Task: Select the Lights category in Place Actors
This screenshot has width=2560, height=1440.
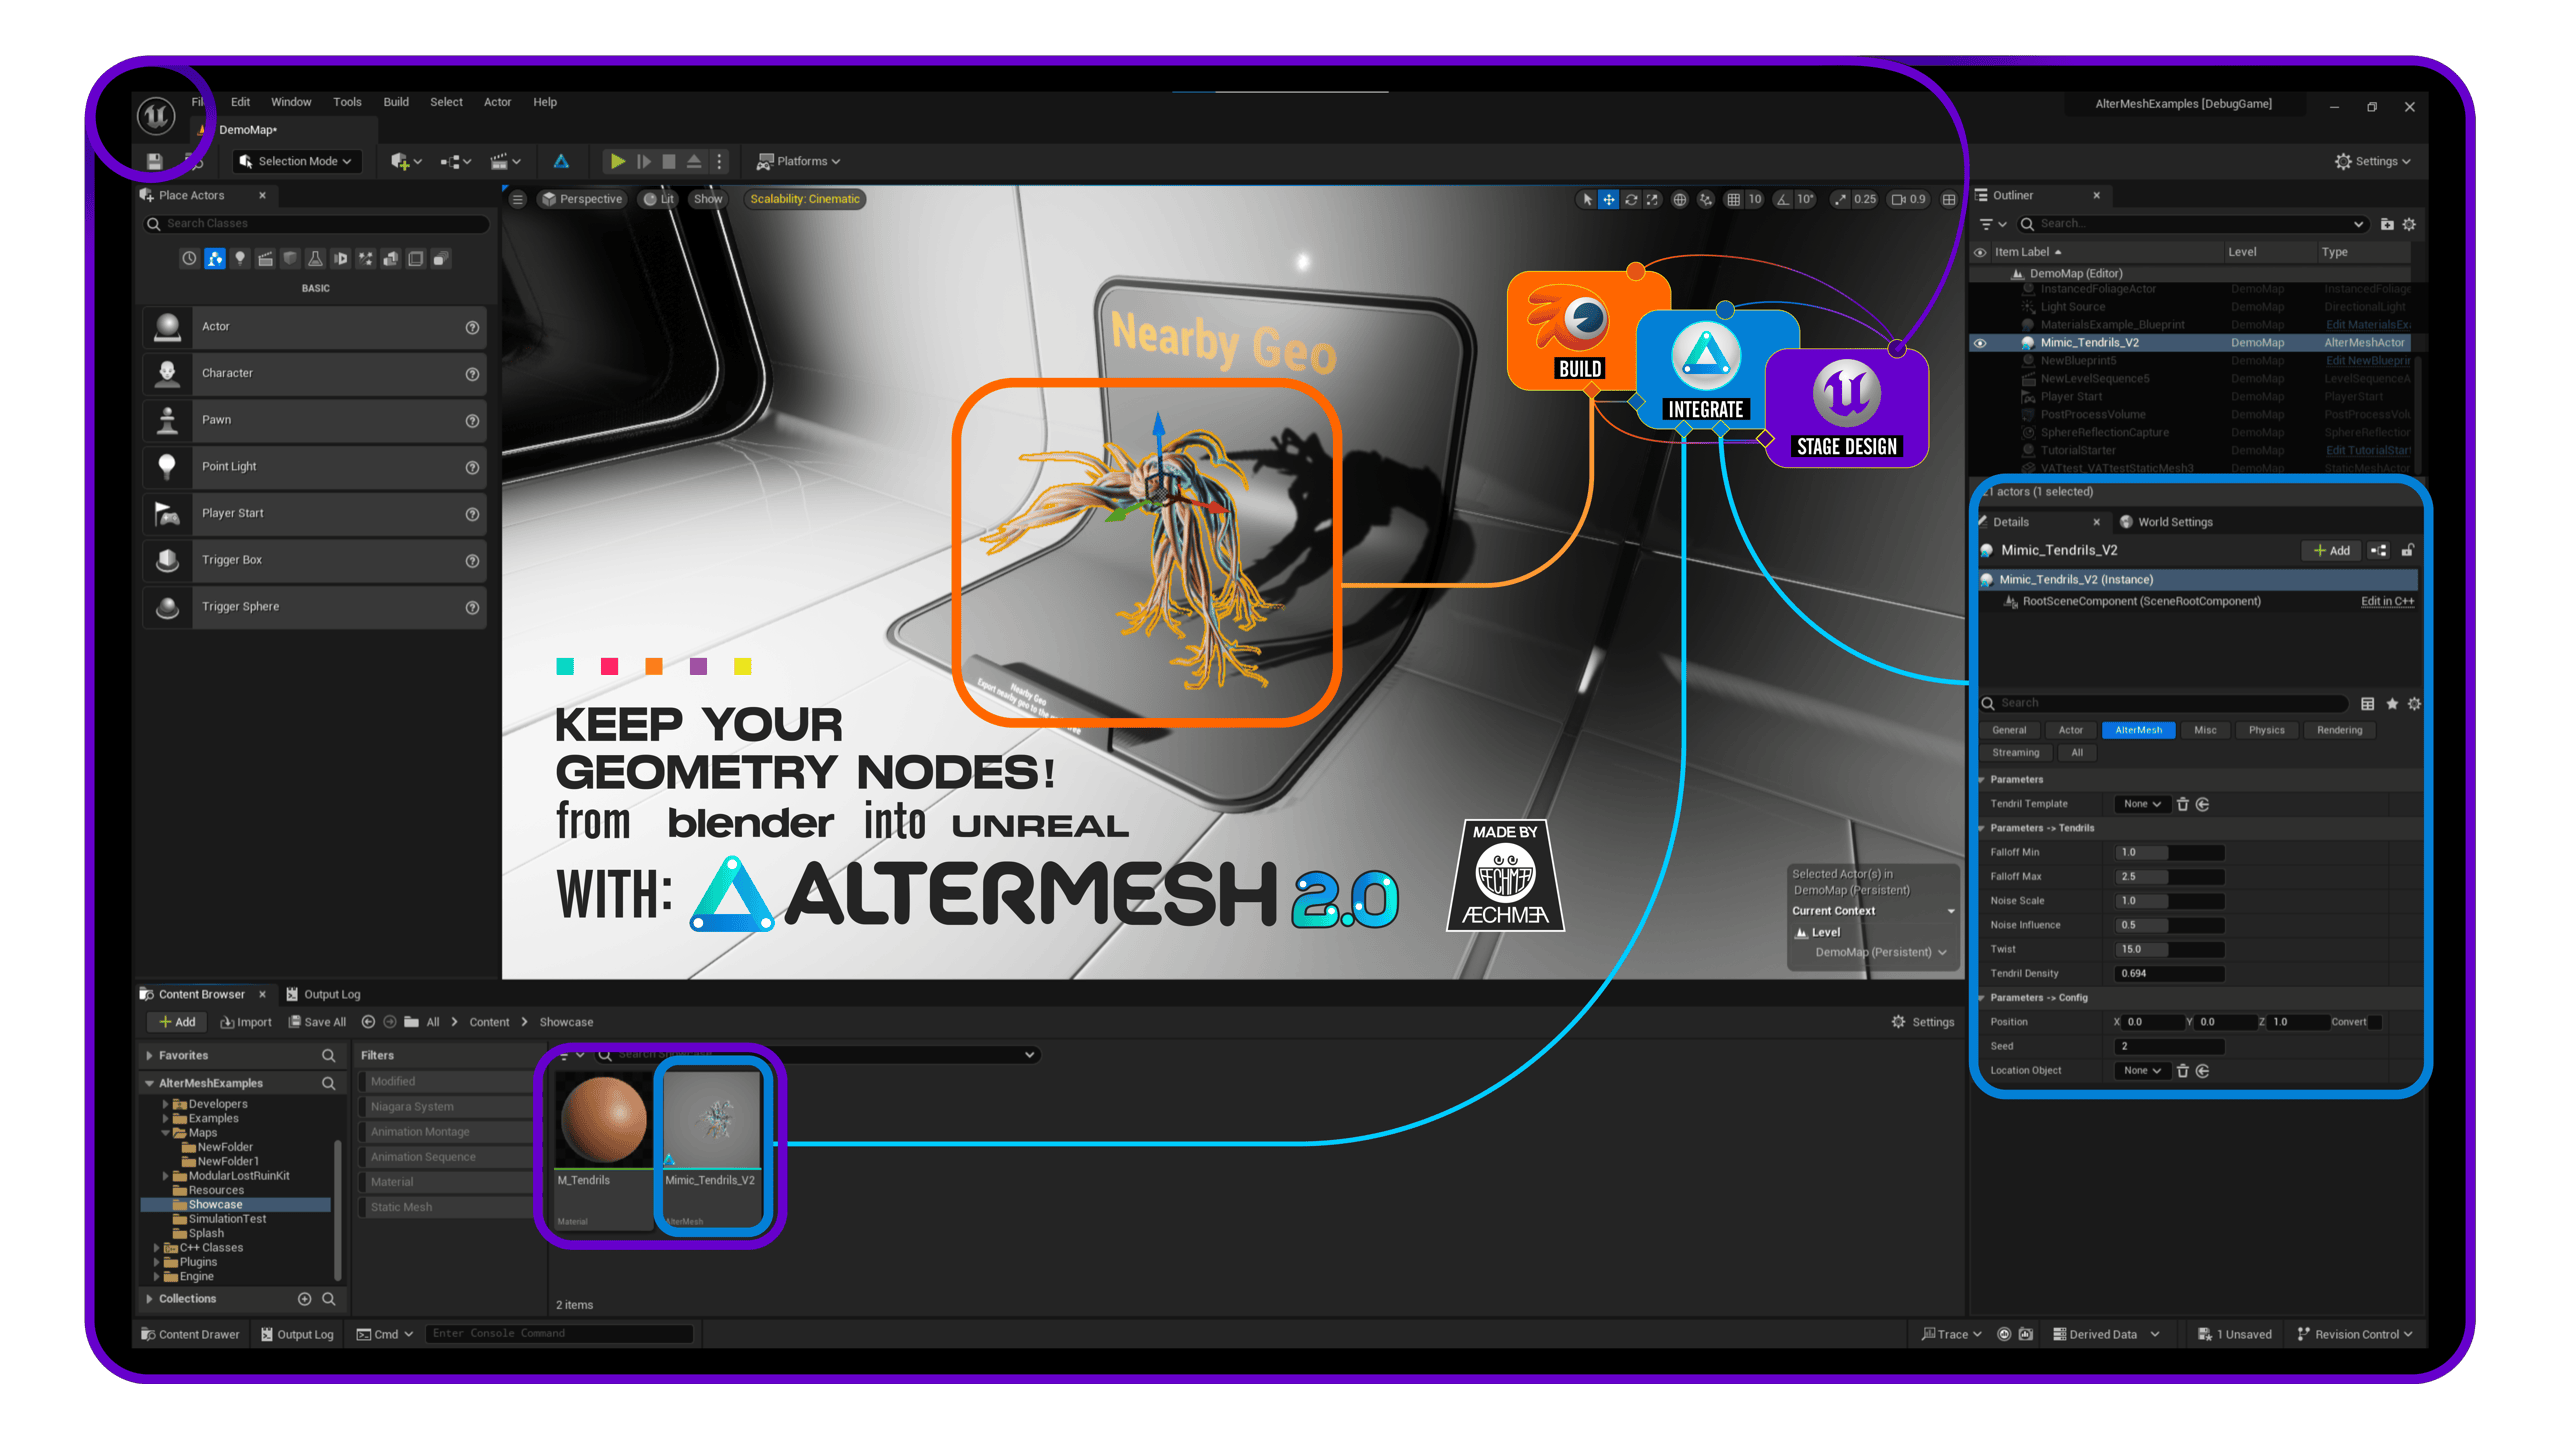Action: (240, 259)
